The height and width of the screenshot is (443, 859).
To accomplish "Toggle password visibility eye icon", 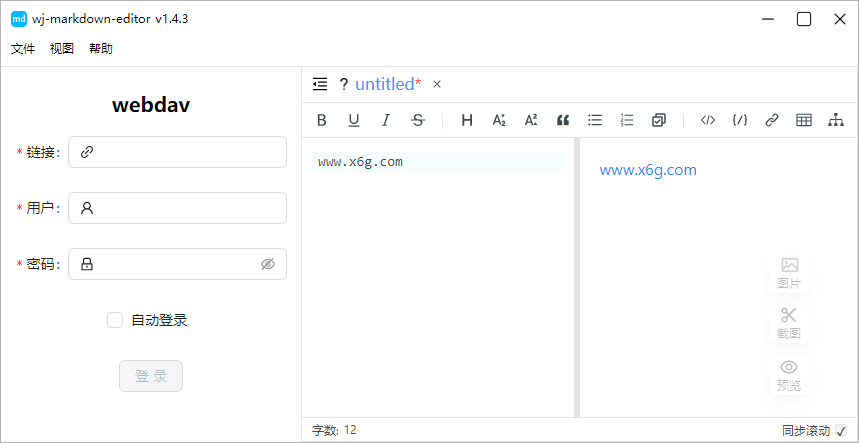I will pos(267,264).
